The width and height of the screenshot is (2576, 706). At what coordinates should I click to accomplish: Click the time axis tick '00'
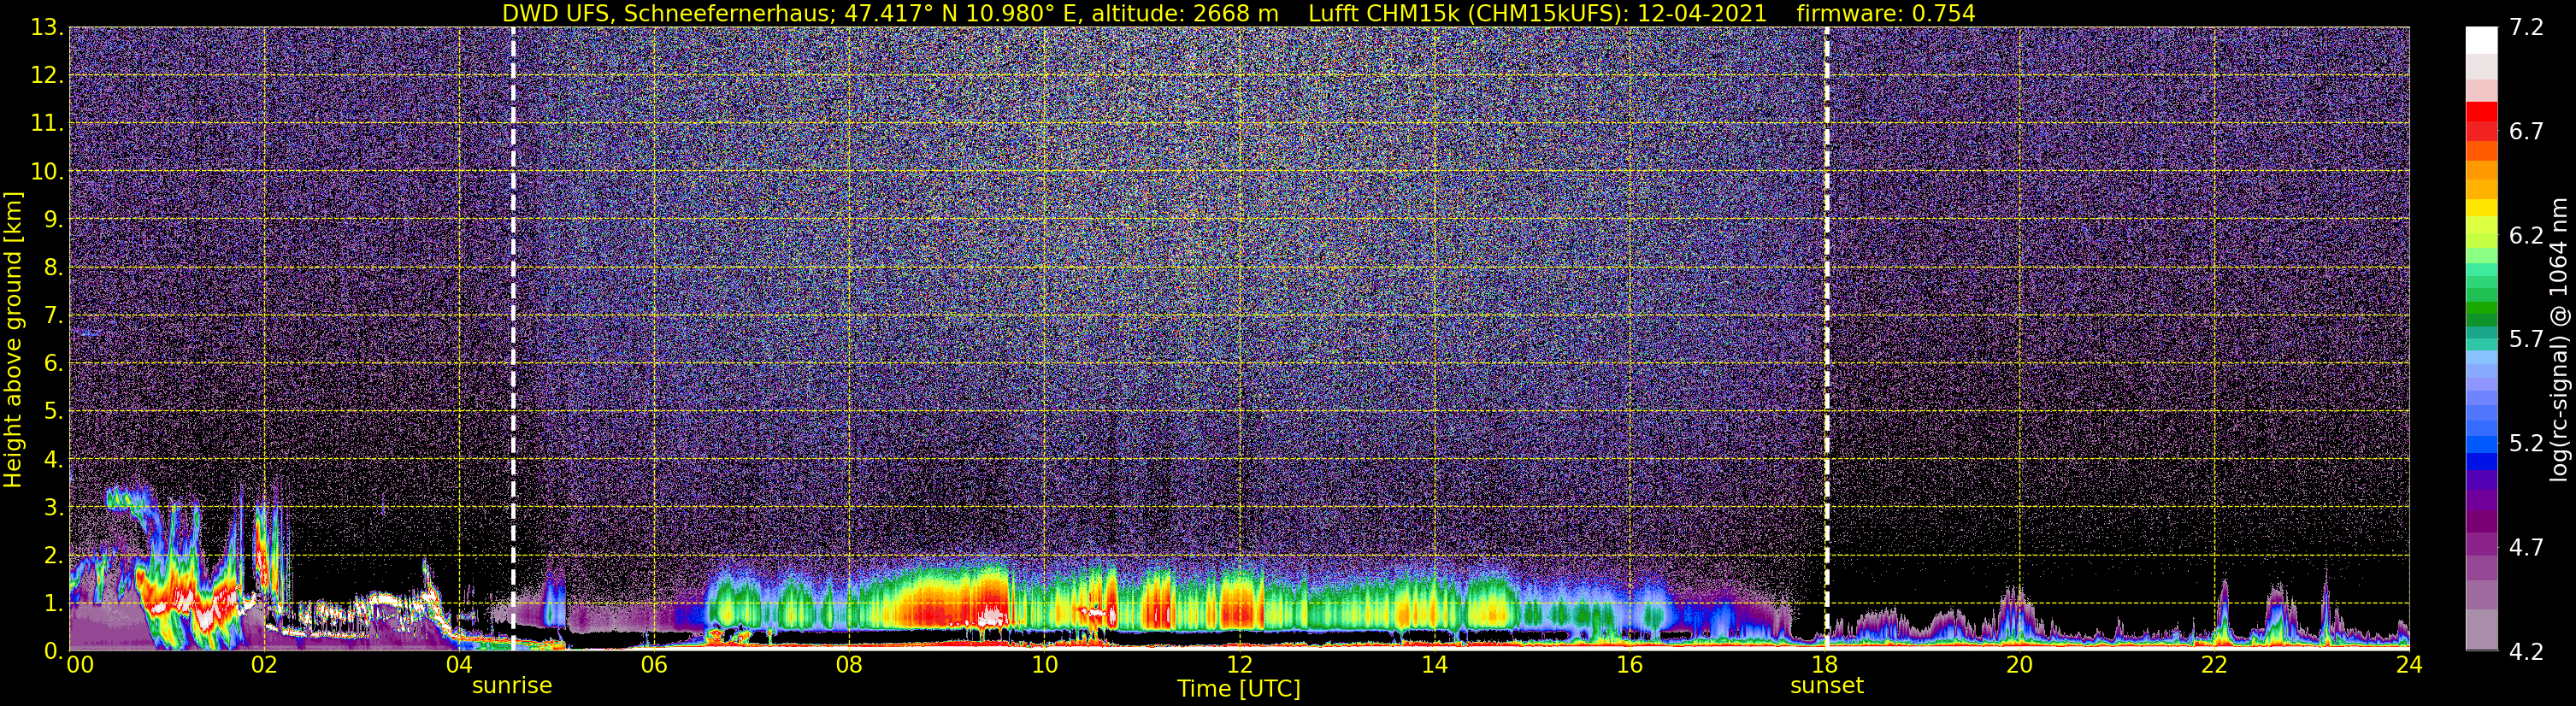click(x=79, y=665)
